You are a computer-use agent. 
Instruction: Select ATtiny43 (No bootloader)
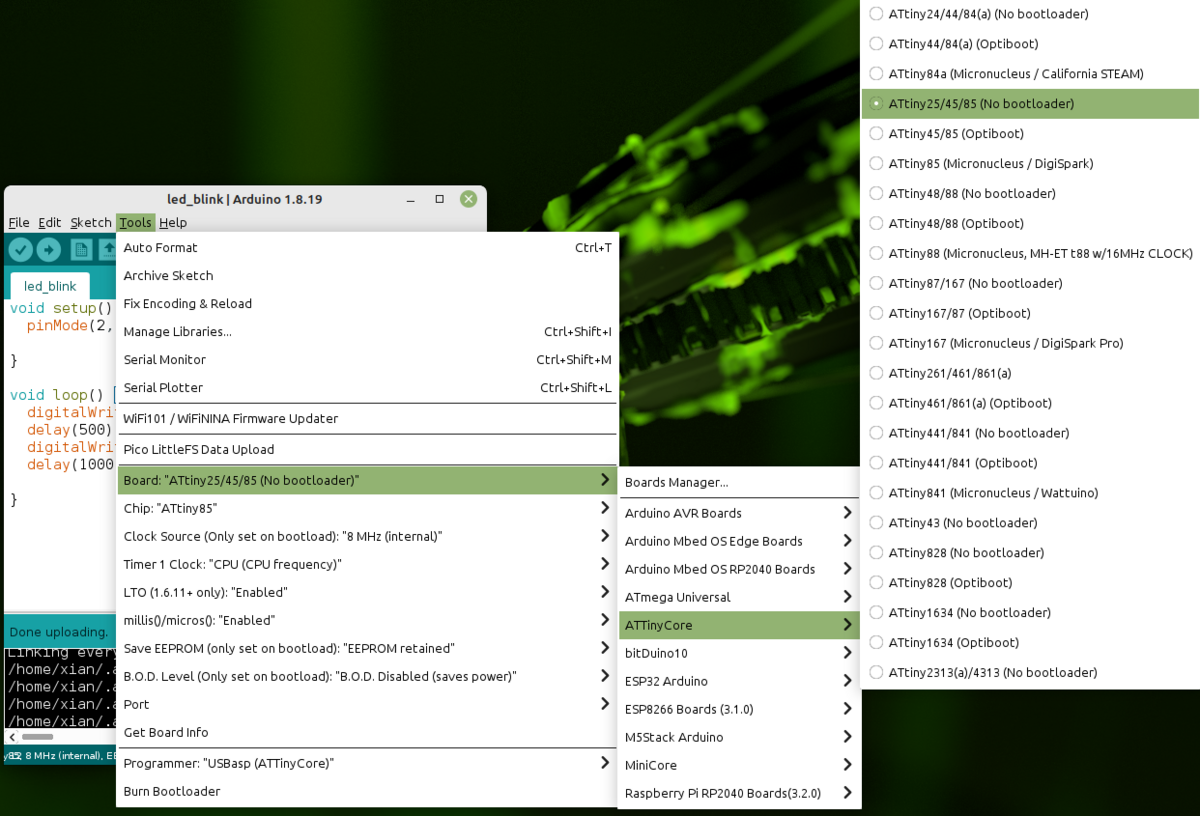pyautogui.click(x=1030, y=523)
